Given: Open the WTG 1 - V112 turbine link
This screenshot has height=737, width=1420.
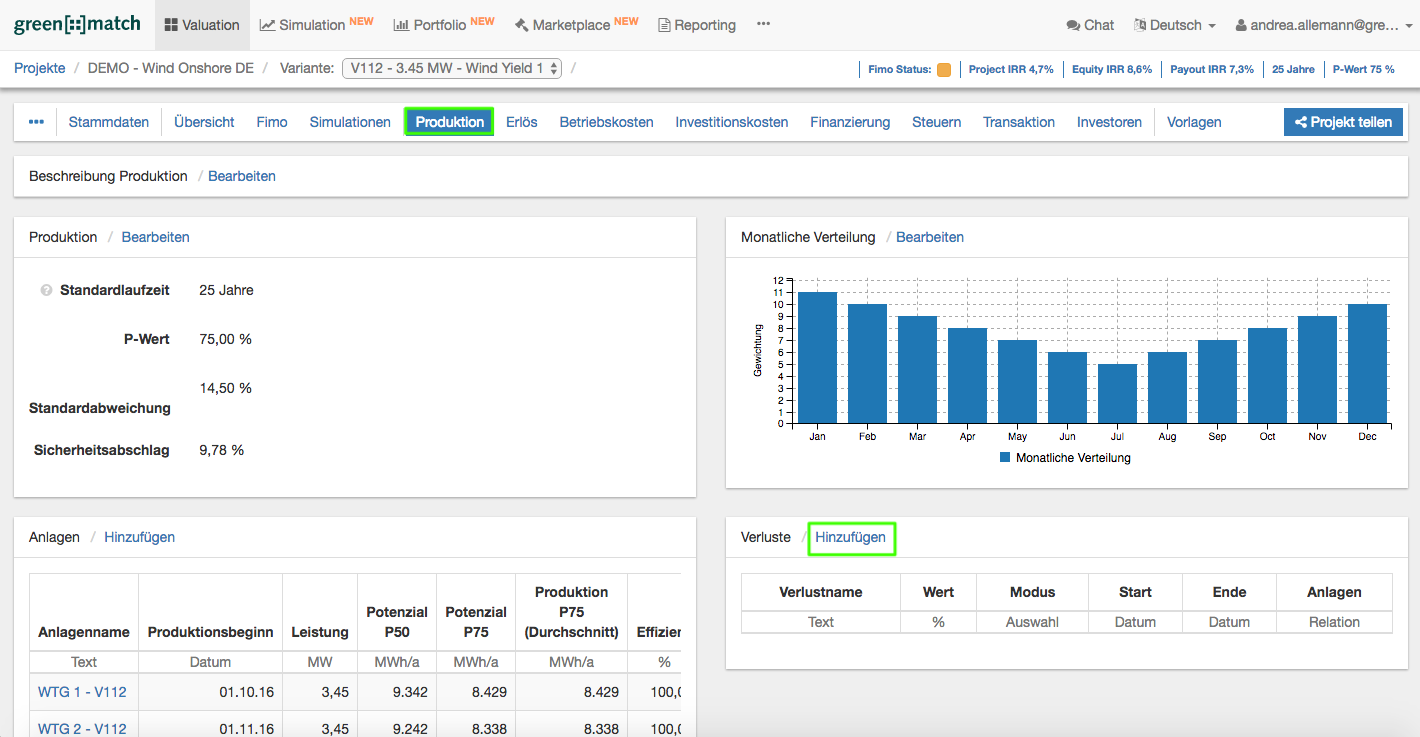Looking at the screenshot, I should coord(82,691).
